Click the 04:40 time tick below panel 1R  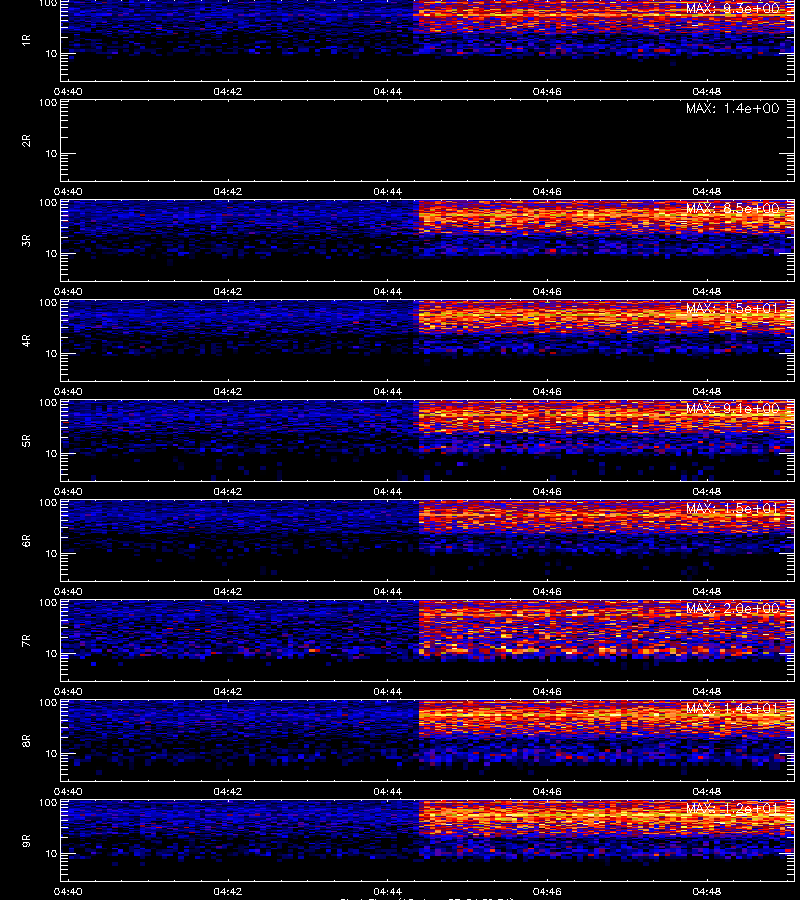click(x=68, y=92)
